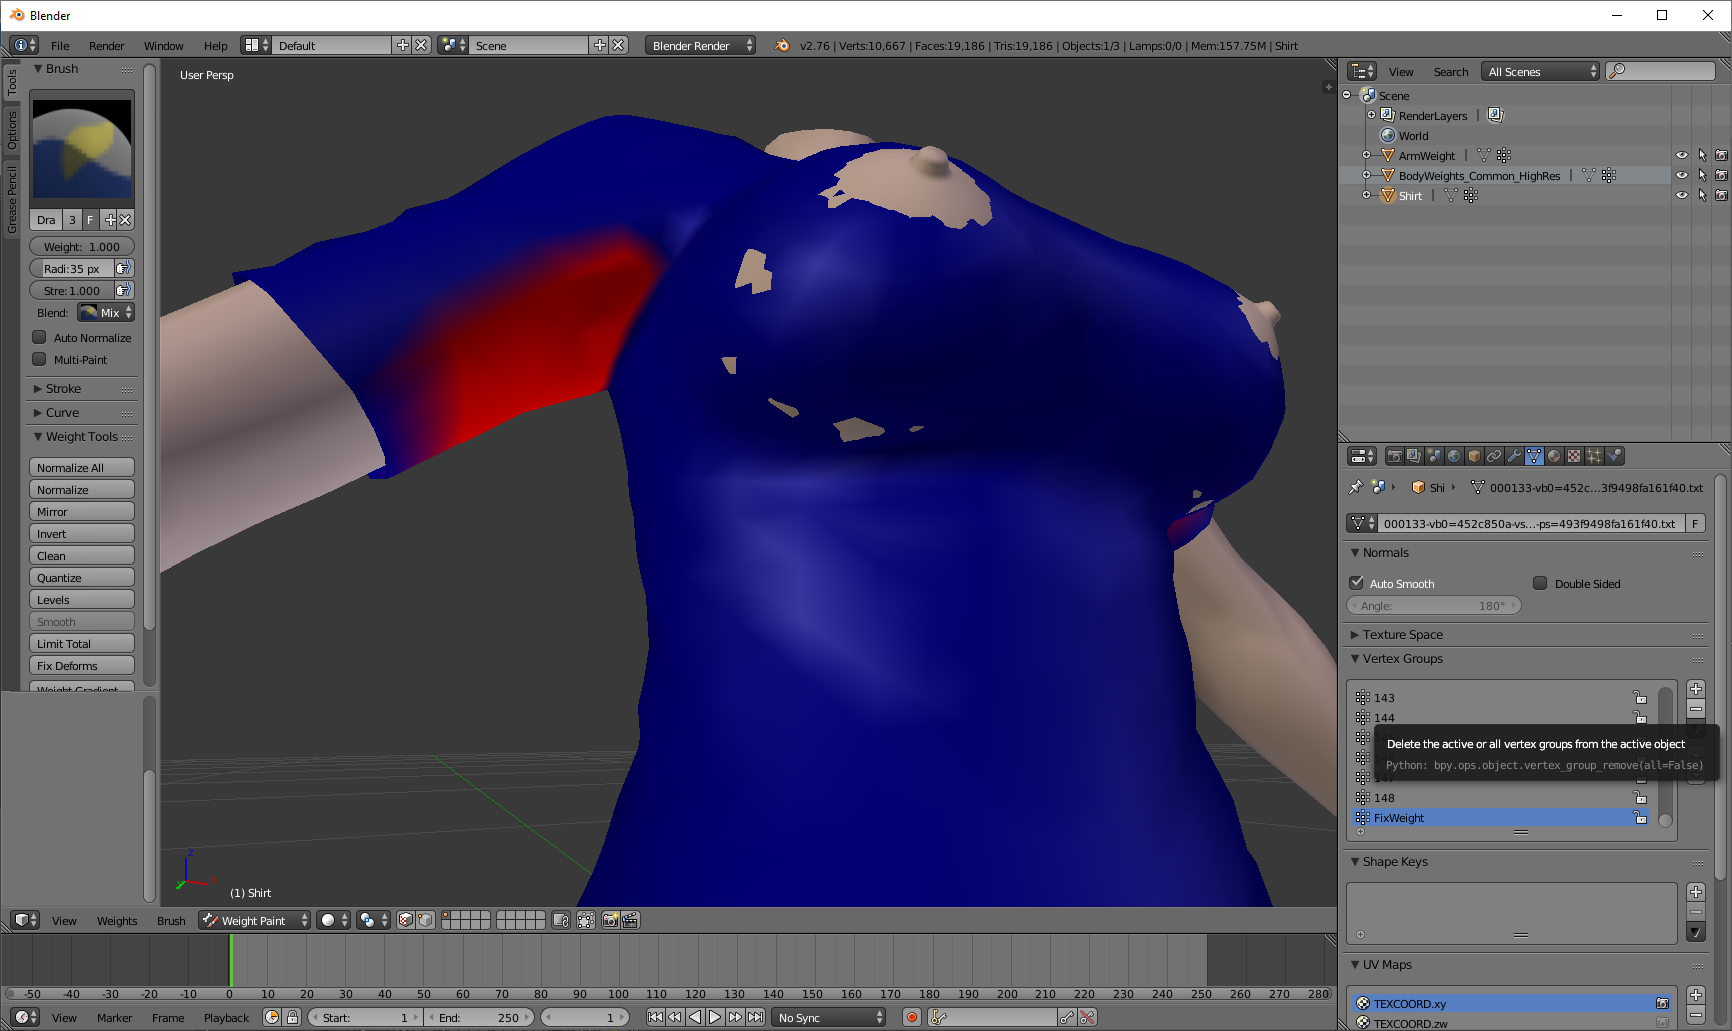Viewport: 1732px width, 1031px height.
Task: Click the Normalize All button
Action: [x=82, y=467]
